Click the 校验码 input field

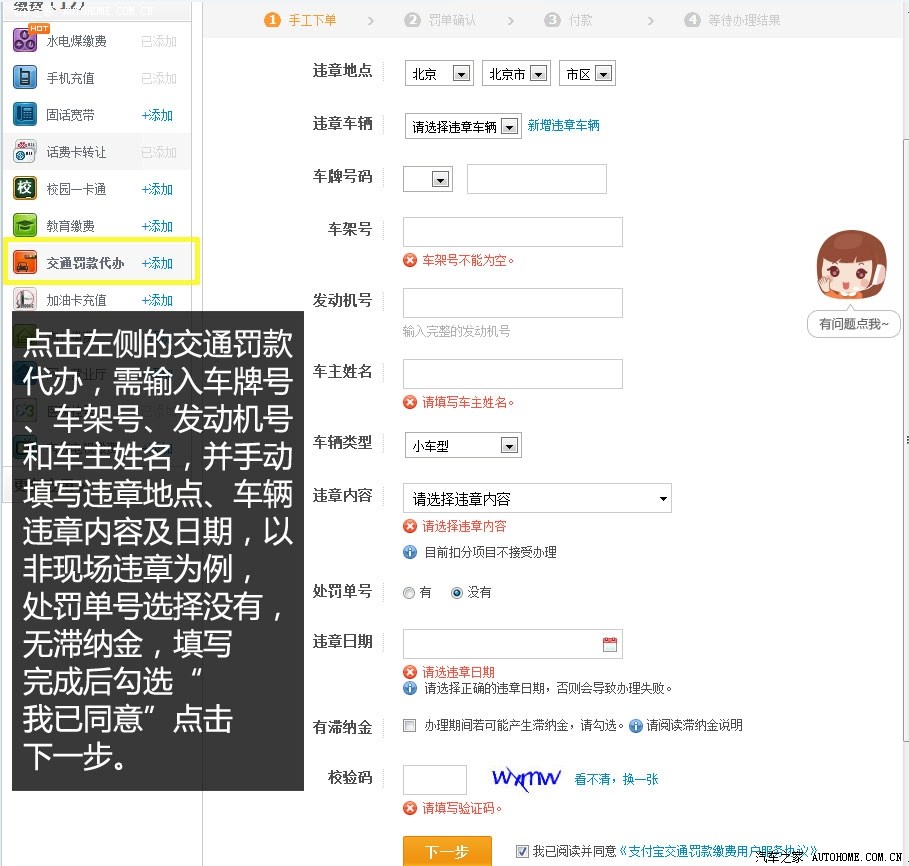point(435,780)
